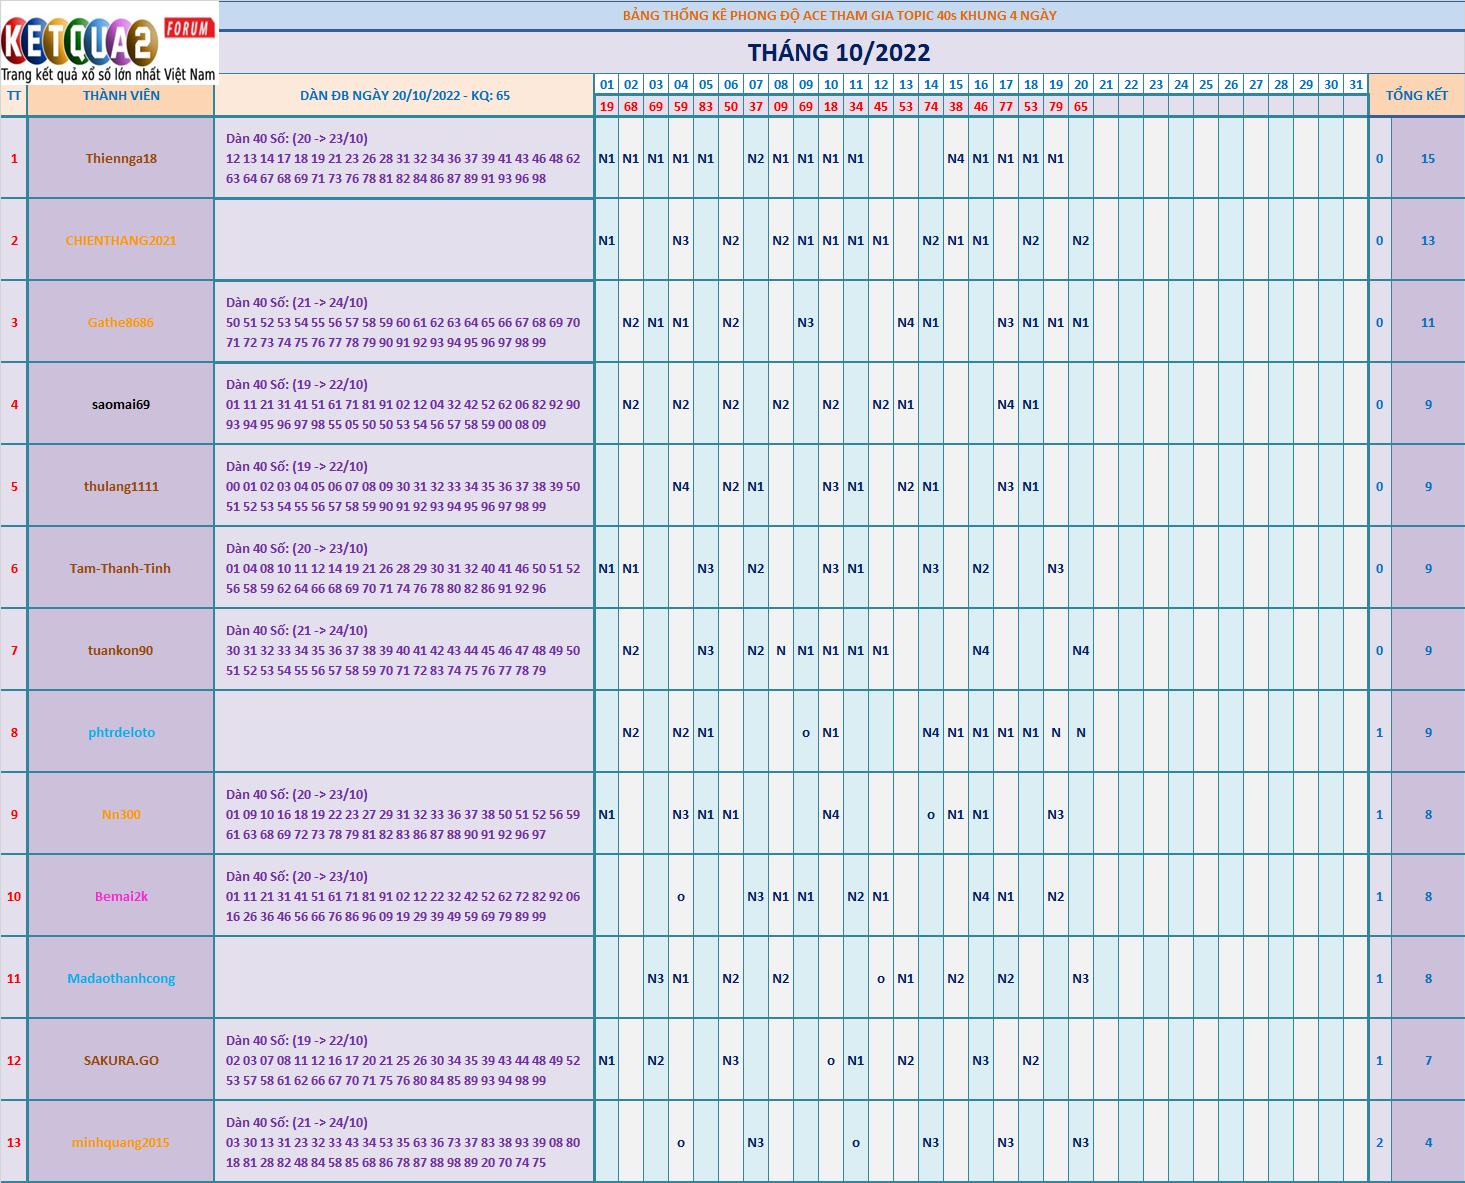This screenshot has height=1183, width=1465.
Task: Click the 'Dàn 40 Số' numbers cell for Gathe8686
Action: point(404,322)
